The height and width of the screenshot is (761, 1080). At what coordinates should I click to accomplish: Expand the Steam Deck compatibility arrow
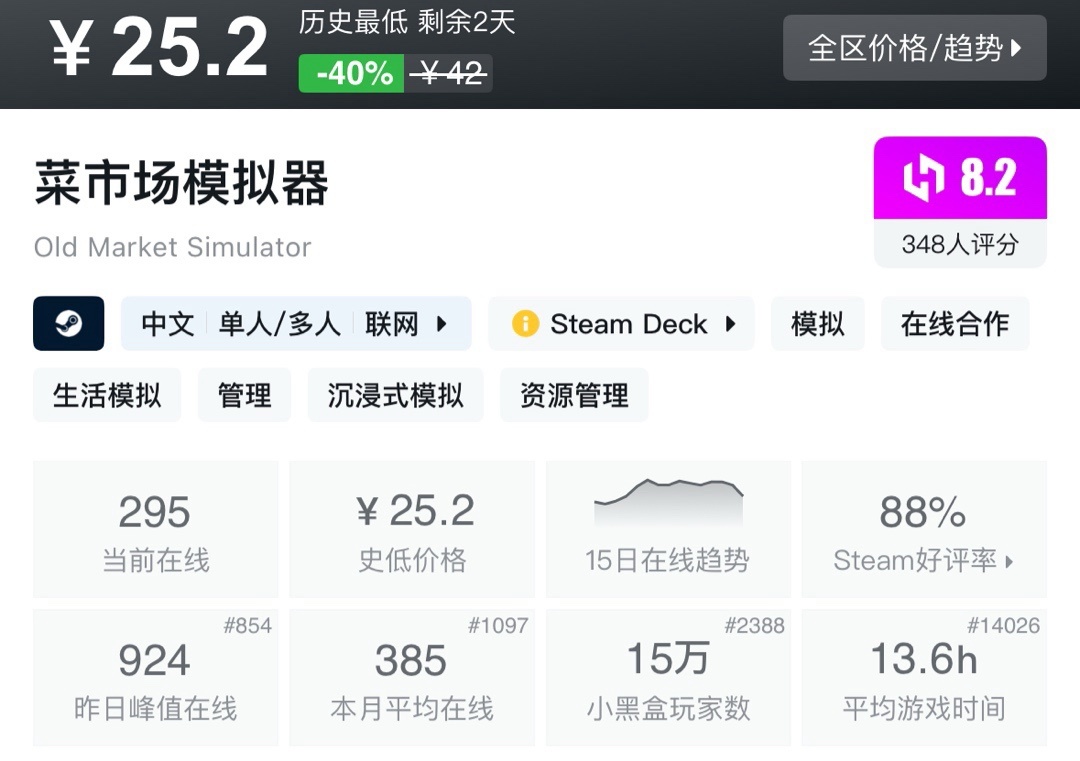[730, 324]
